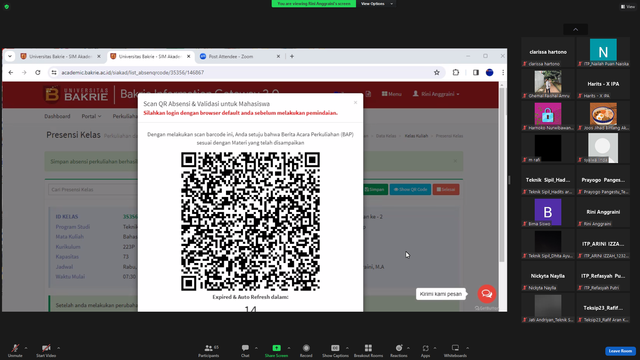Click the Cari Presensi Kelas search field
640x360 pixels.
point(93,189)
